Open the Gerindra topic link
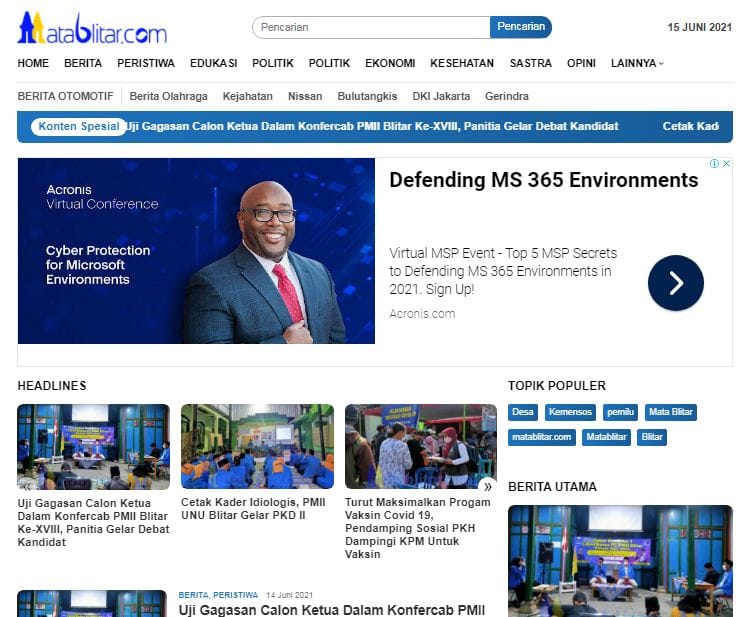Image resolution: width=751 pixels, height=617 pixels. click(x=507, y=96)
